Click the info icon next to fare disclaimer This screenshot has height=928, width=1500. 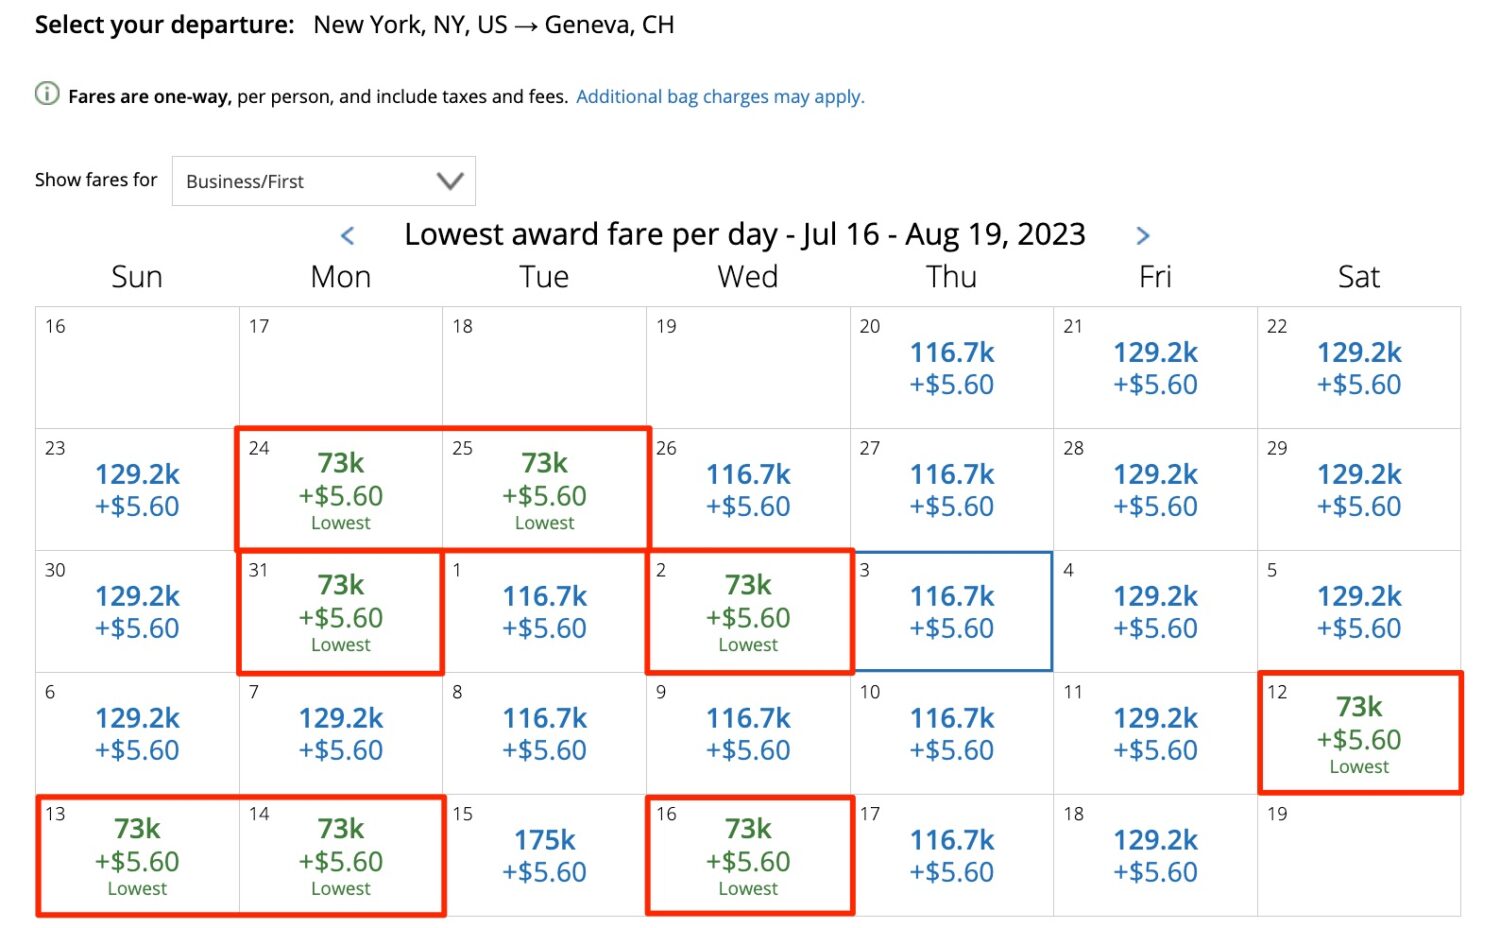(x=47, y=95)
